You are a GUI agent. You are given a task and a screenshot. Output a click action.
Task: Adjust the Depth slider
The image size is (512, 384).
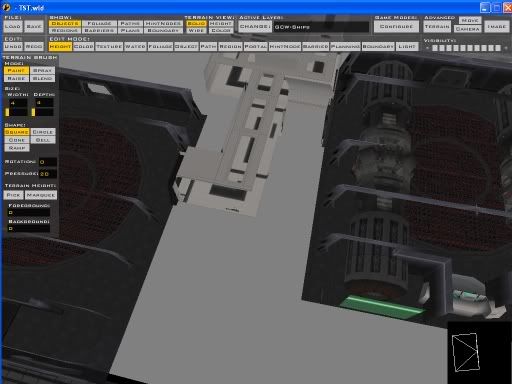click(42, 112)
